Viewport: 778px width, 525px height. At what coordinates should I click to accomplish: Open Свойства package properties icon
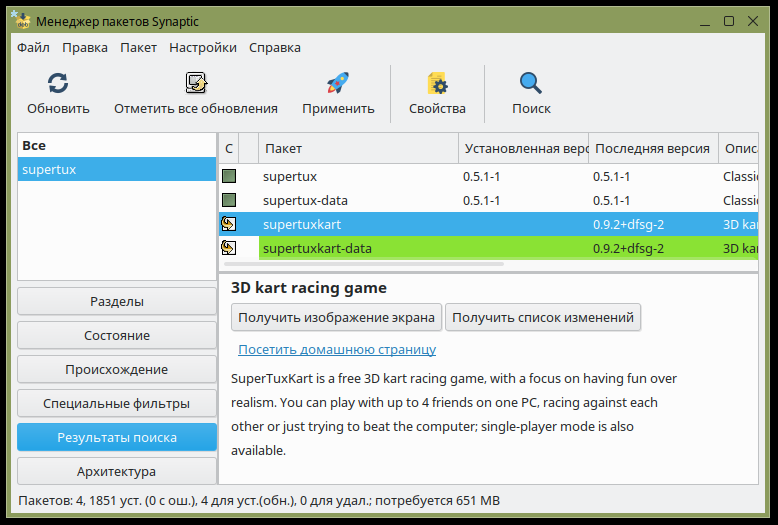437,83
